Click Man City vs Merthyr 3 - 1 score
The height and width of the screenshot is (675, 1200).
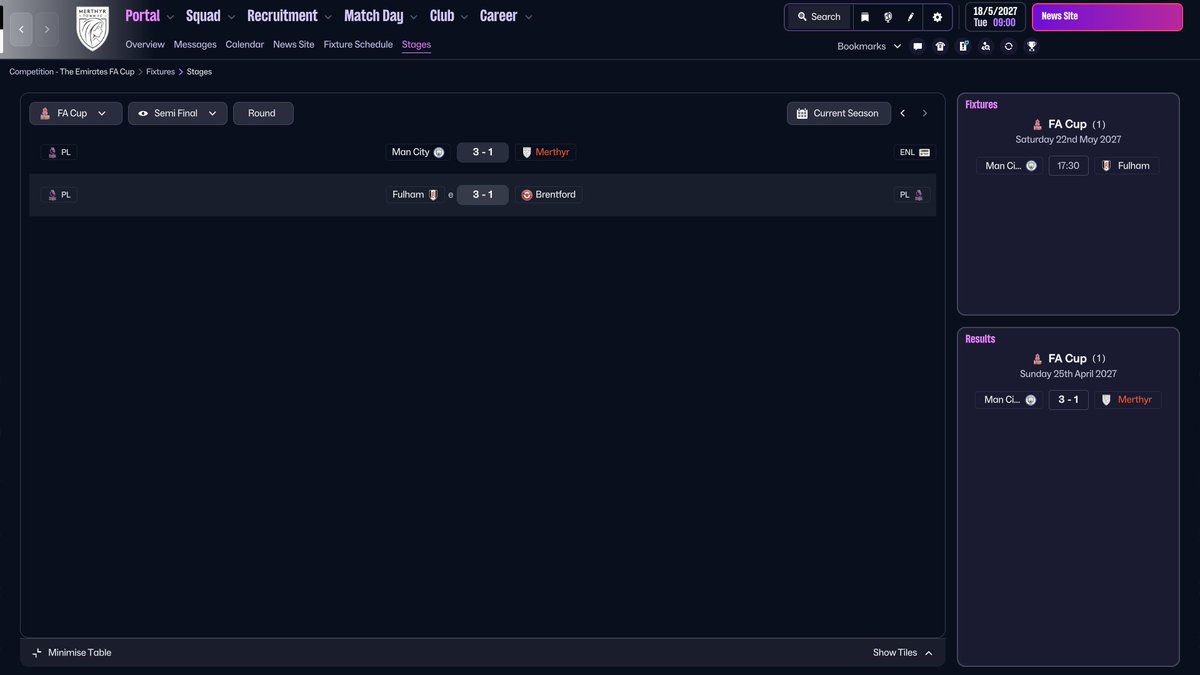483,153
